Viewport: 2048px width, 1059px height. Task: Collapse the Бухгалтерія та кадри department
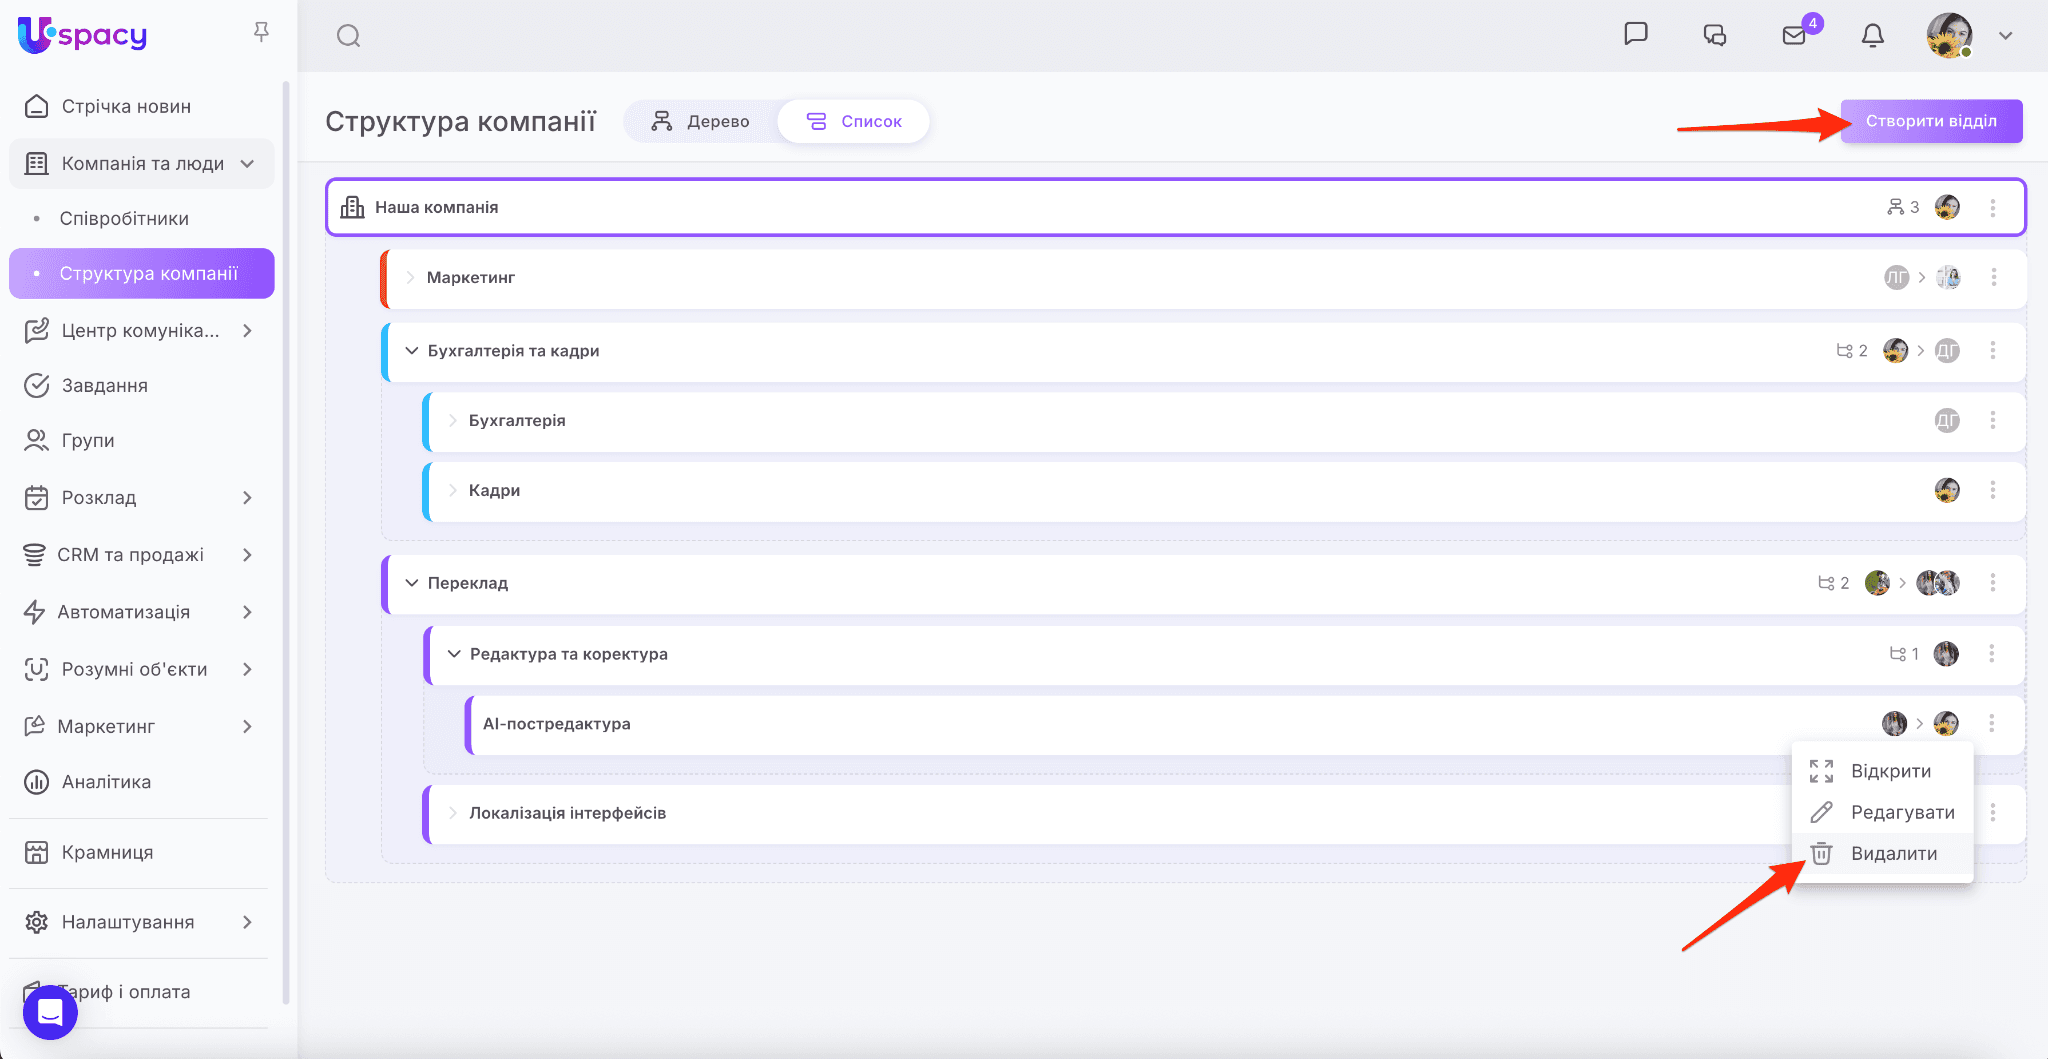click(x=411, y=351)
